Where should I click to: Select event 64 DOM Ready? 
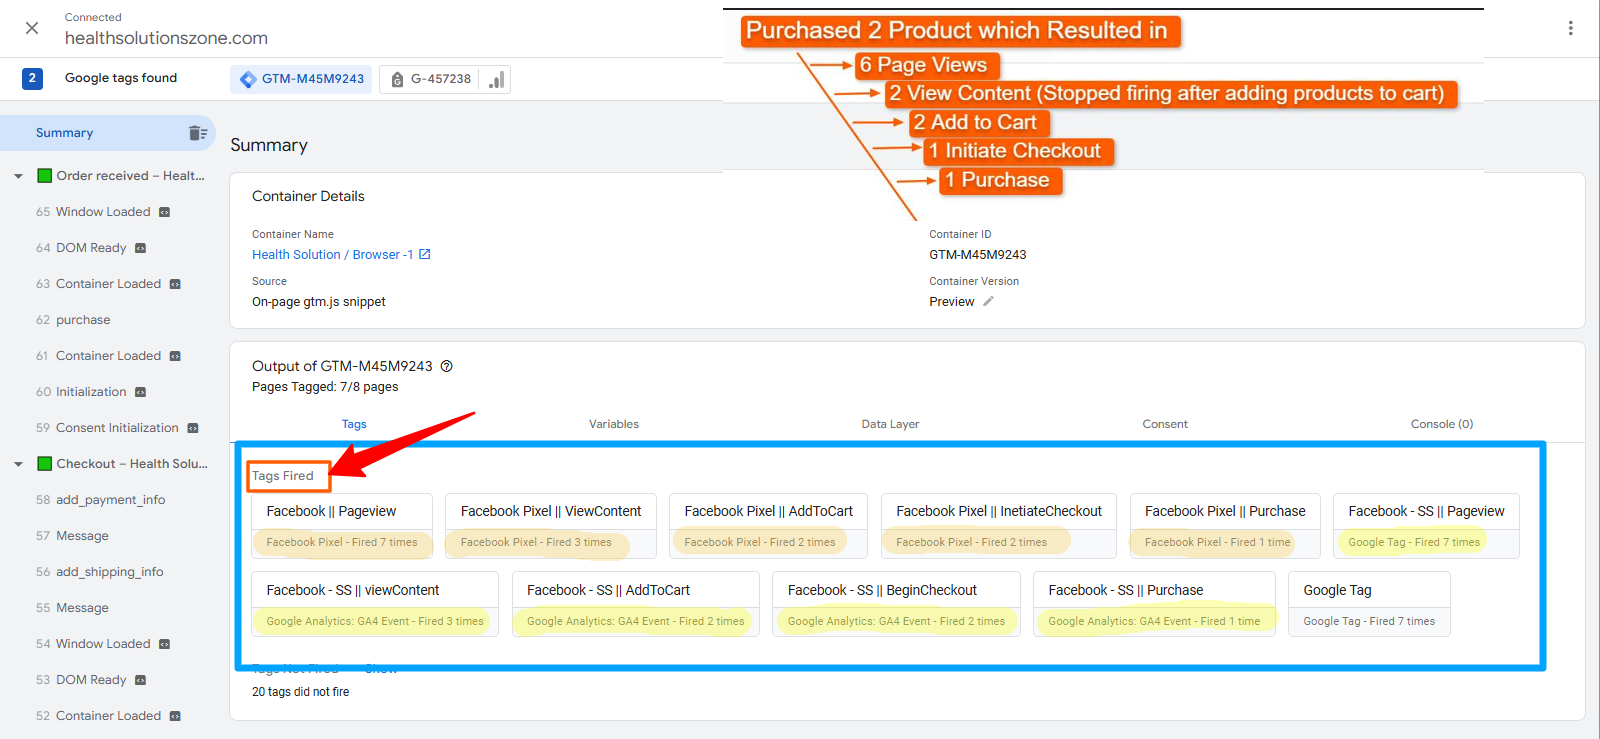click(81, 248)
